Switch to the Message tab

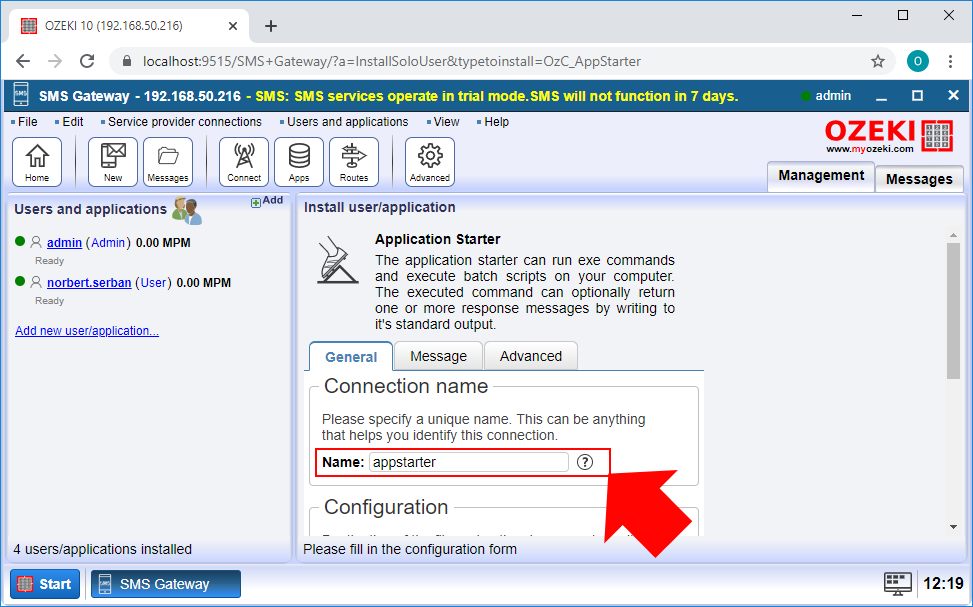[x=438, y=356]
